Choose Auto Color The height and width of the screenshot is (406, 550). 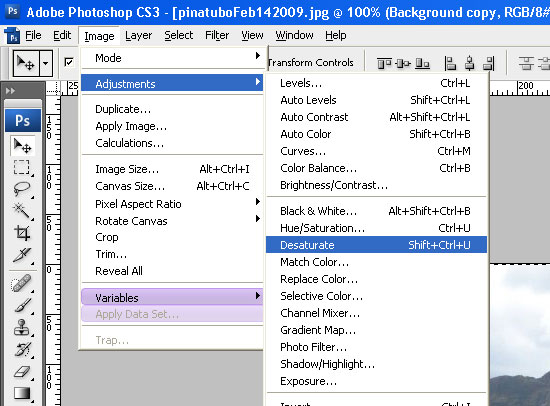point(376,134)
